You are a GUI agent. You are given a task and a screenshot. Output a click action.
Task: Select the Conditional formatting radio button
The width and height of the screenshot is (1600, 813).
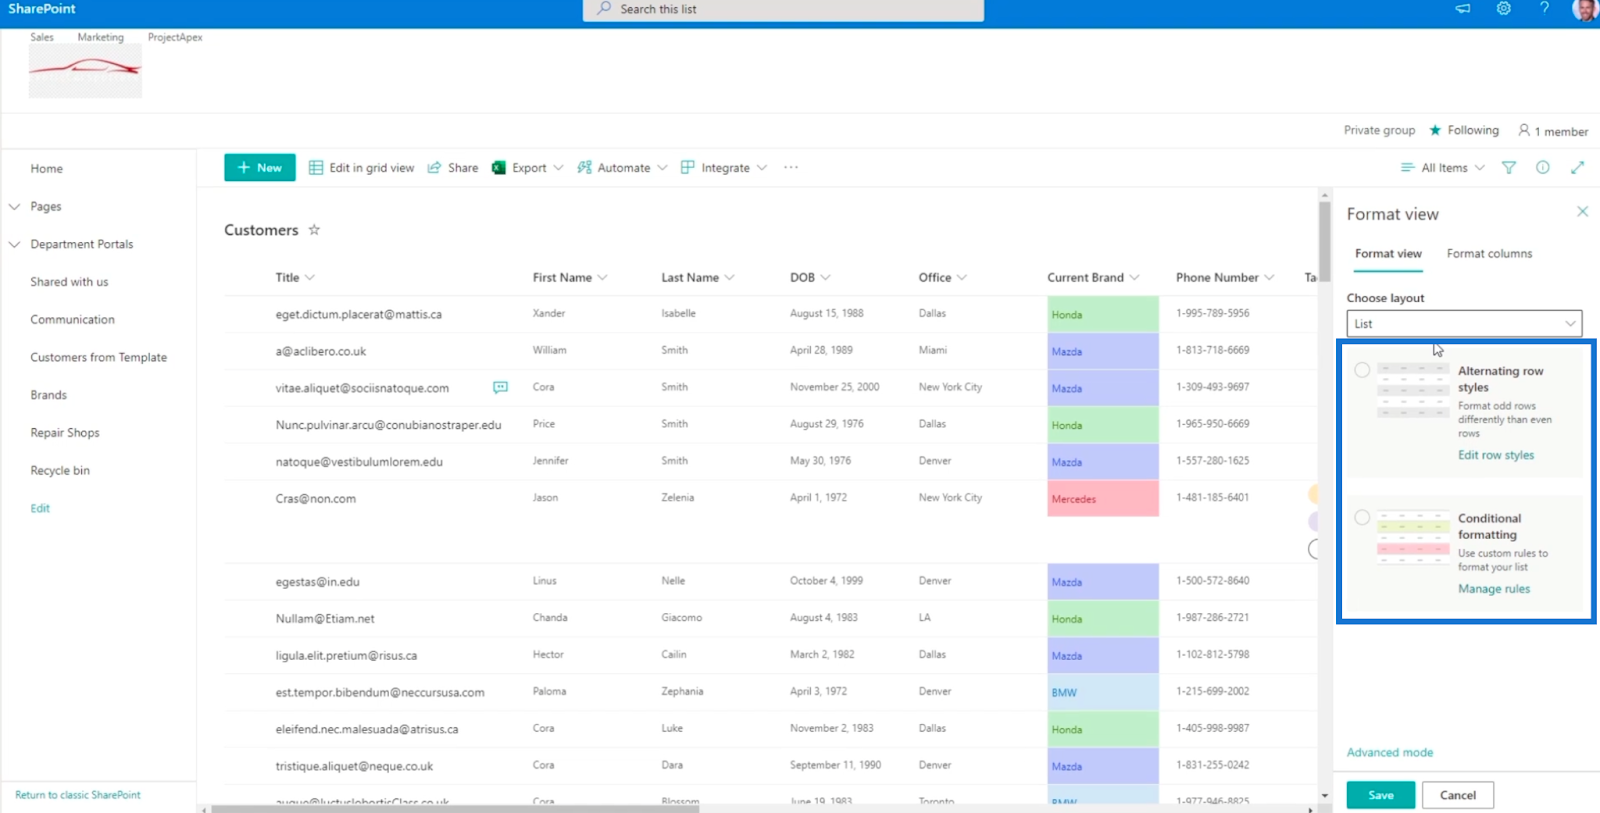click(x=1362, y=518)
